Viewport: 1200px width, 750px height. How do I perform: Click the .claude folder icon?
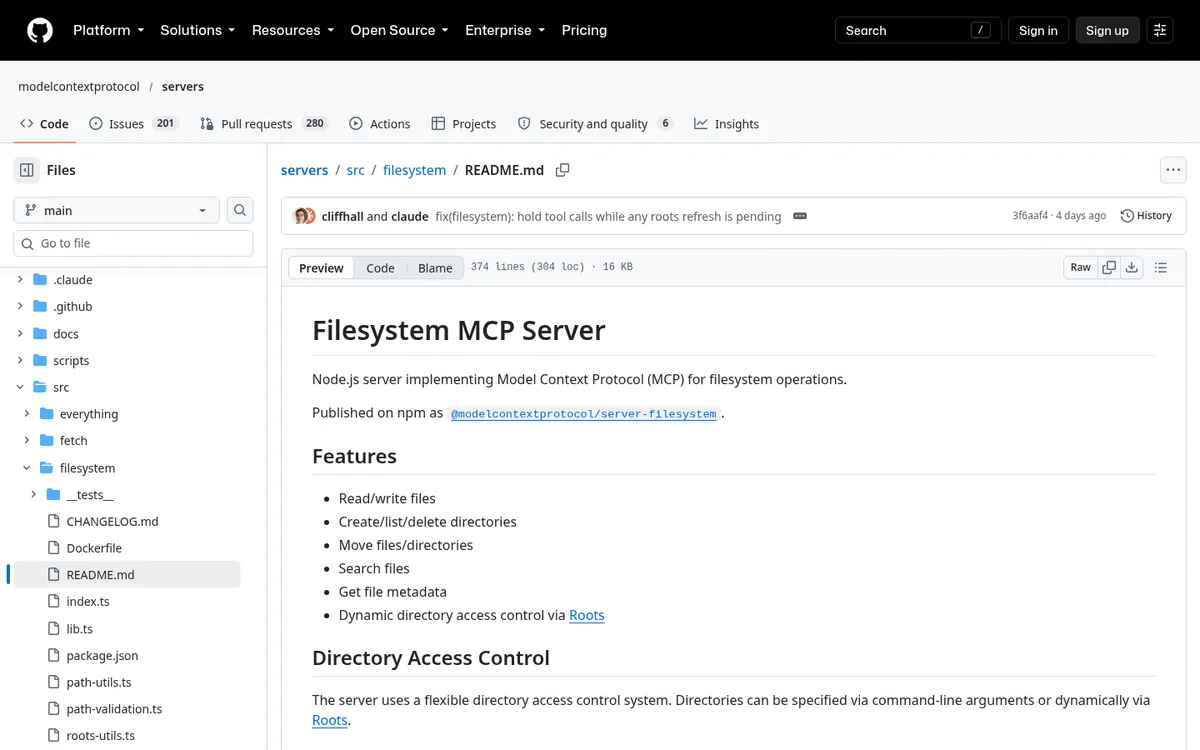click(x=40, y=280)
